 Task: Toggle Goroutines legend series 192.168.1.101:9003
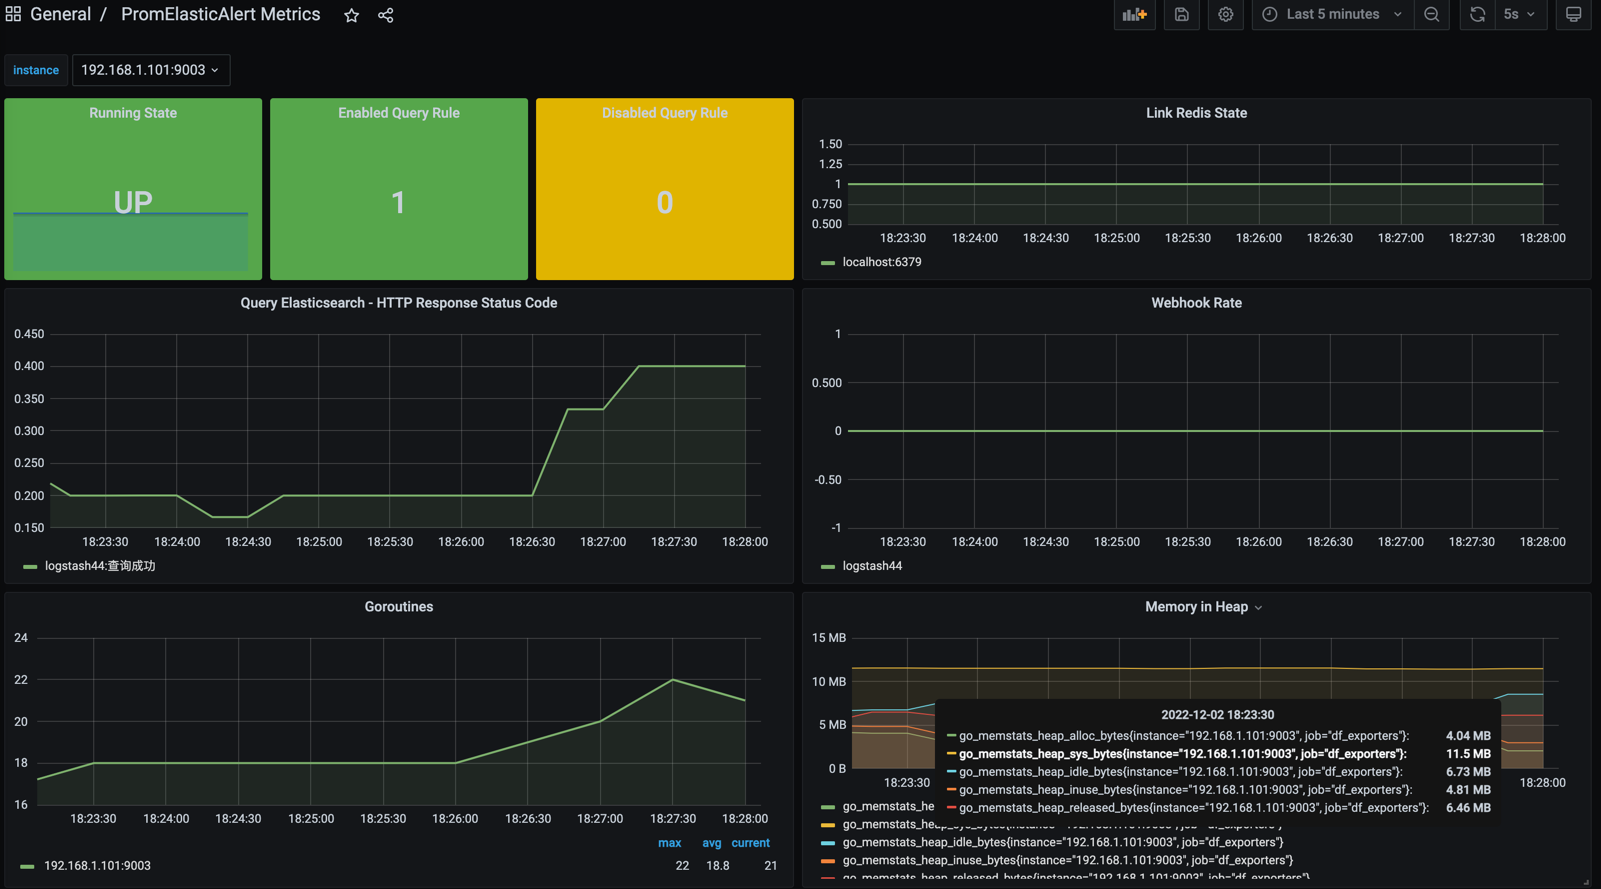97,866
